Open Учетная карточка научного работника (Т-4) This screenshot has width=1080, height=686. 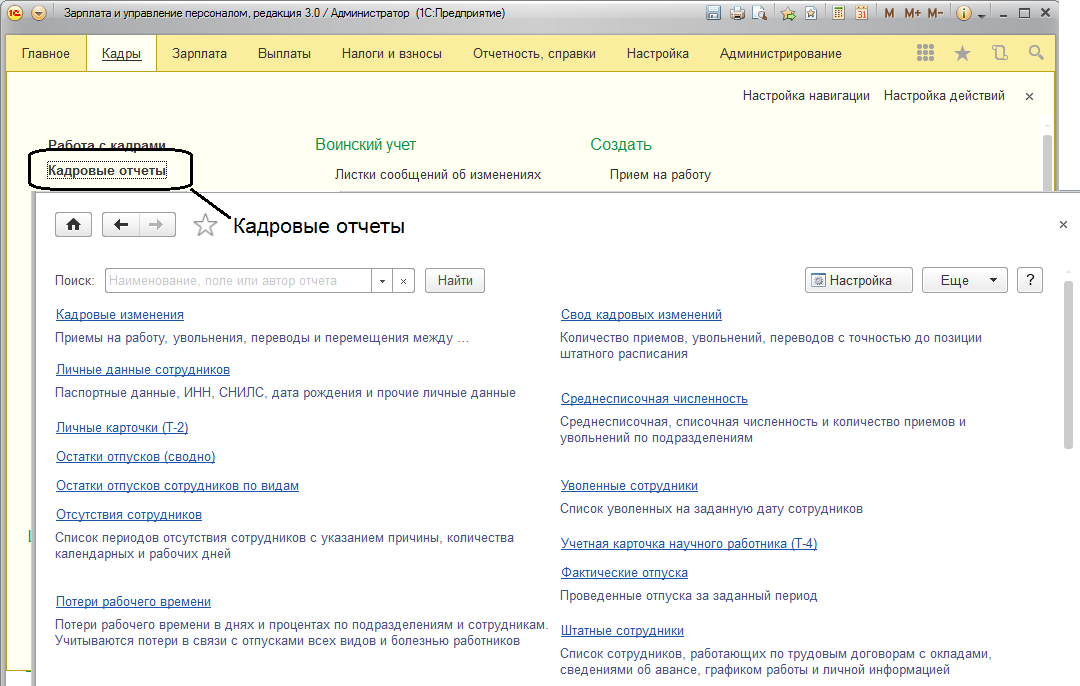point(689,543)
